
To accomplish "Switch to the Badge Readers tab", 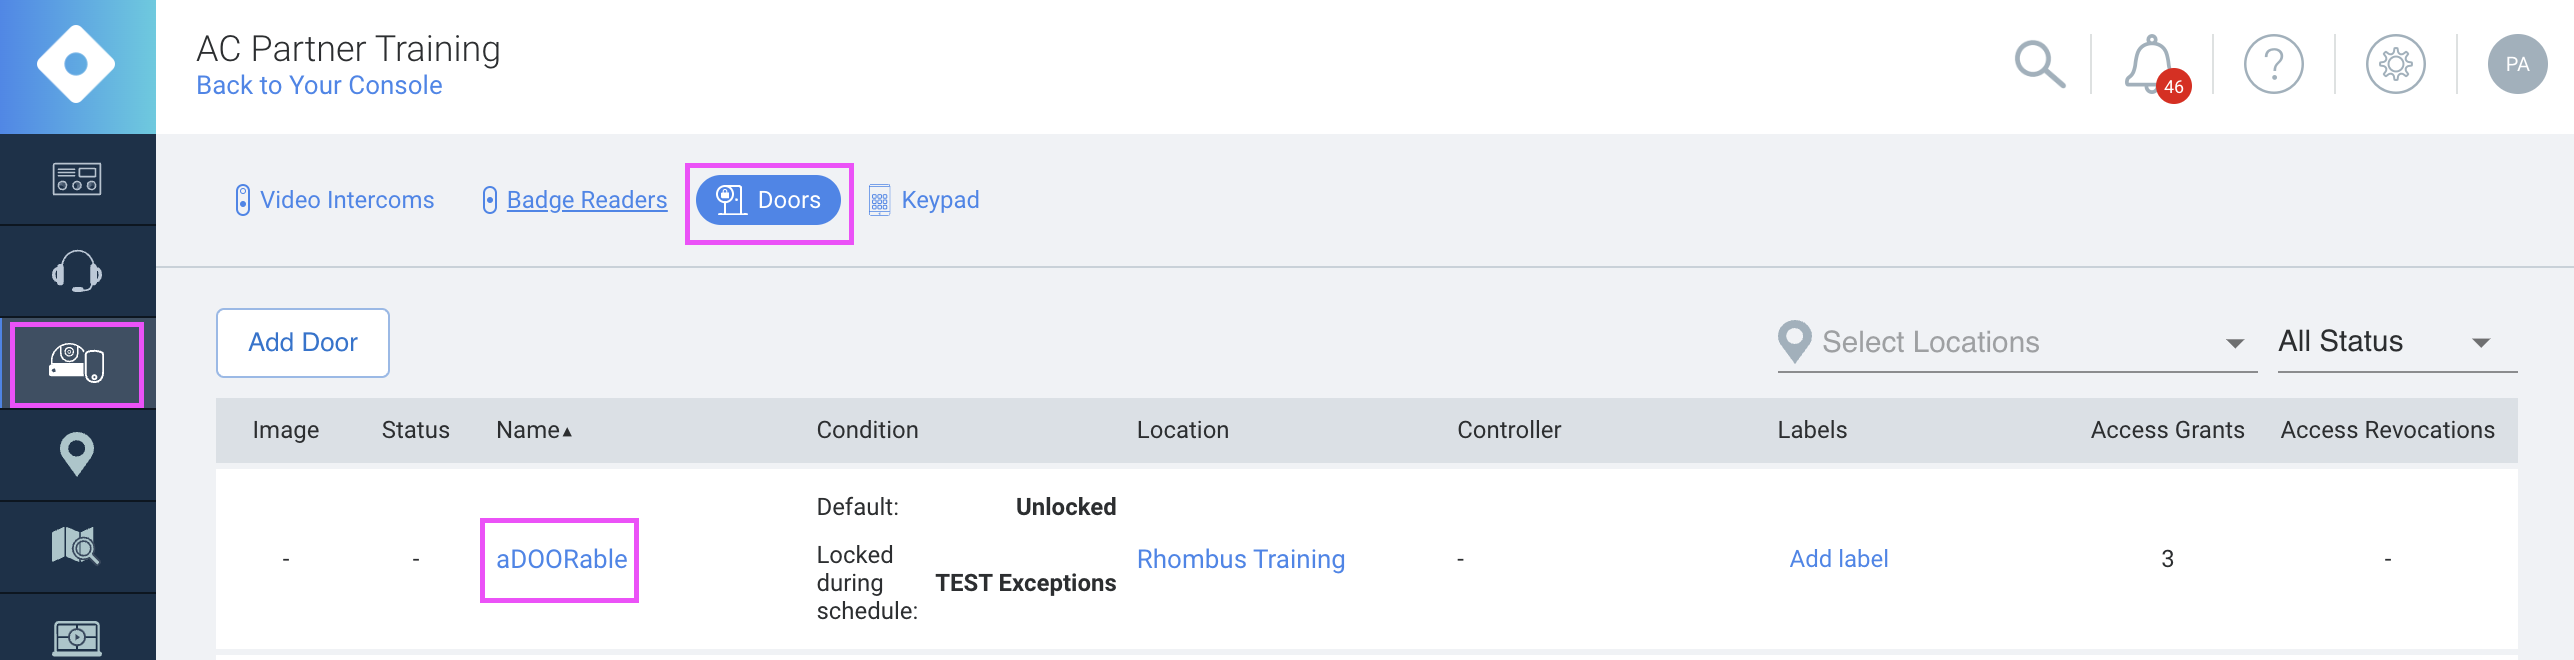I will [586, 199].
